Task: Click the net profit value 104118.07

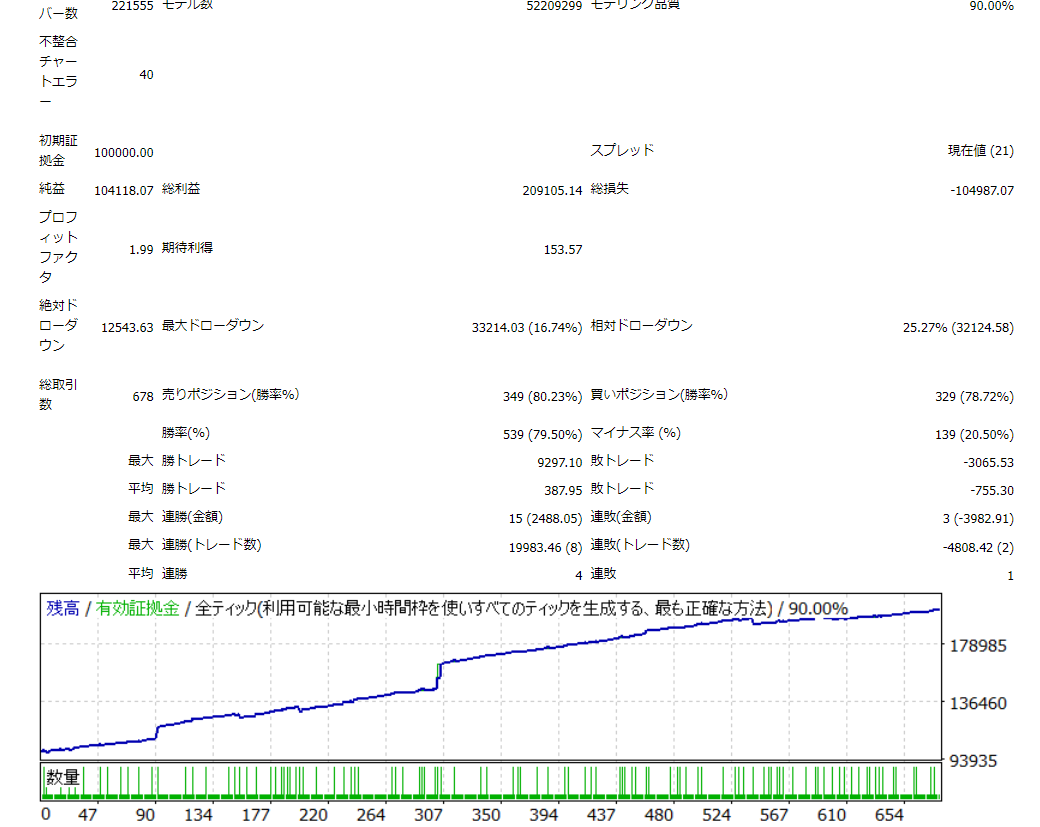Action: pos(124,190)
